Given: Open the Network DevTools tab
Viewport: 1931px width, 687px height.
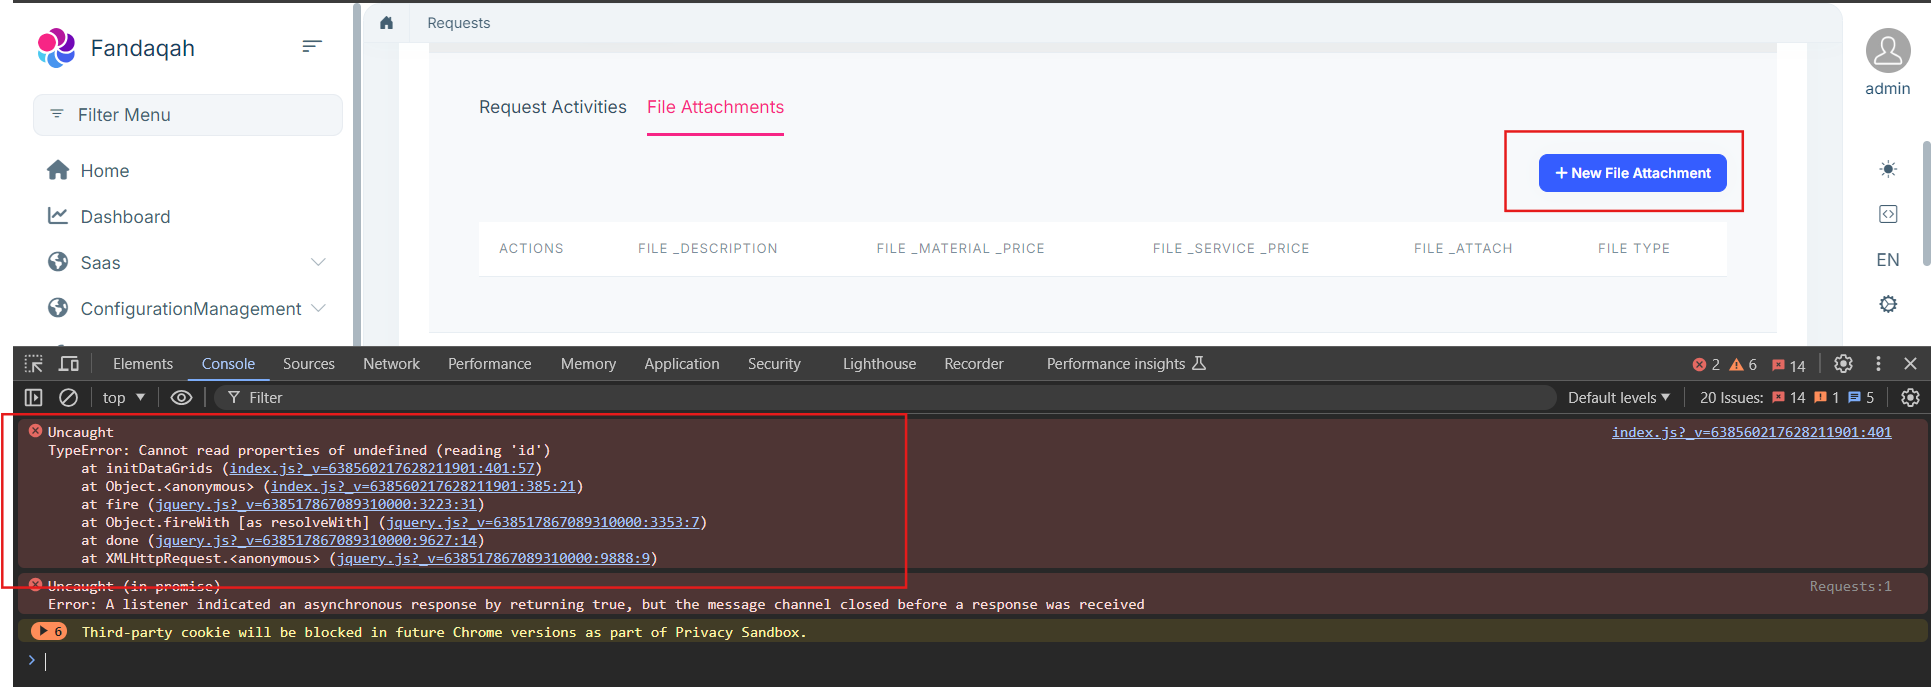Looking at the screenshot, I should point(391,364).
